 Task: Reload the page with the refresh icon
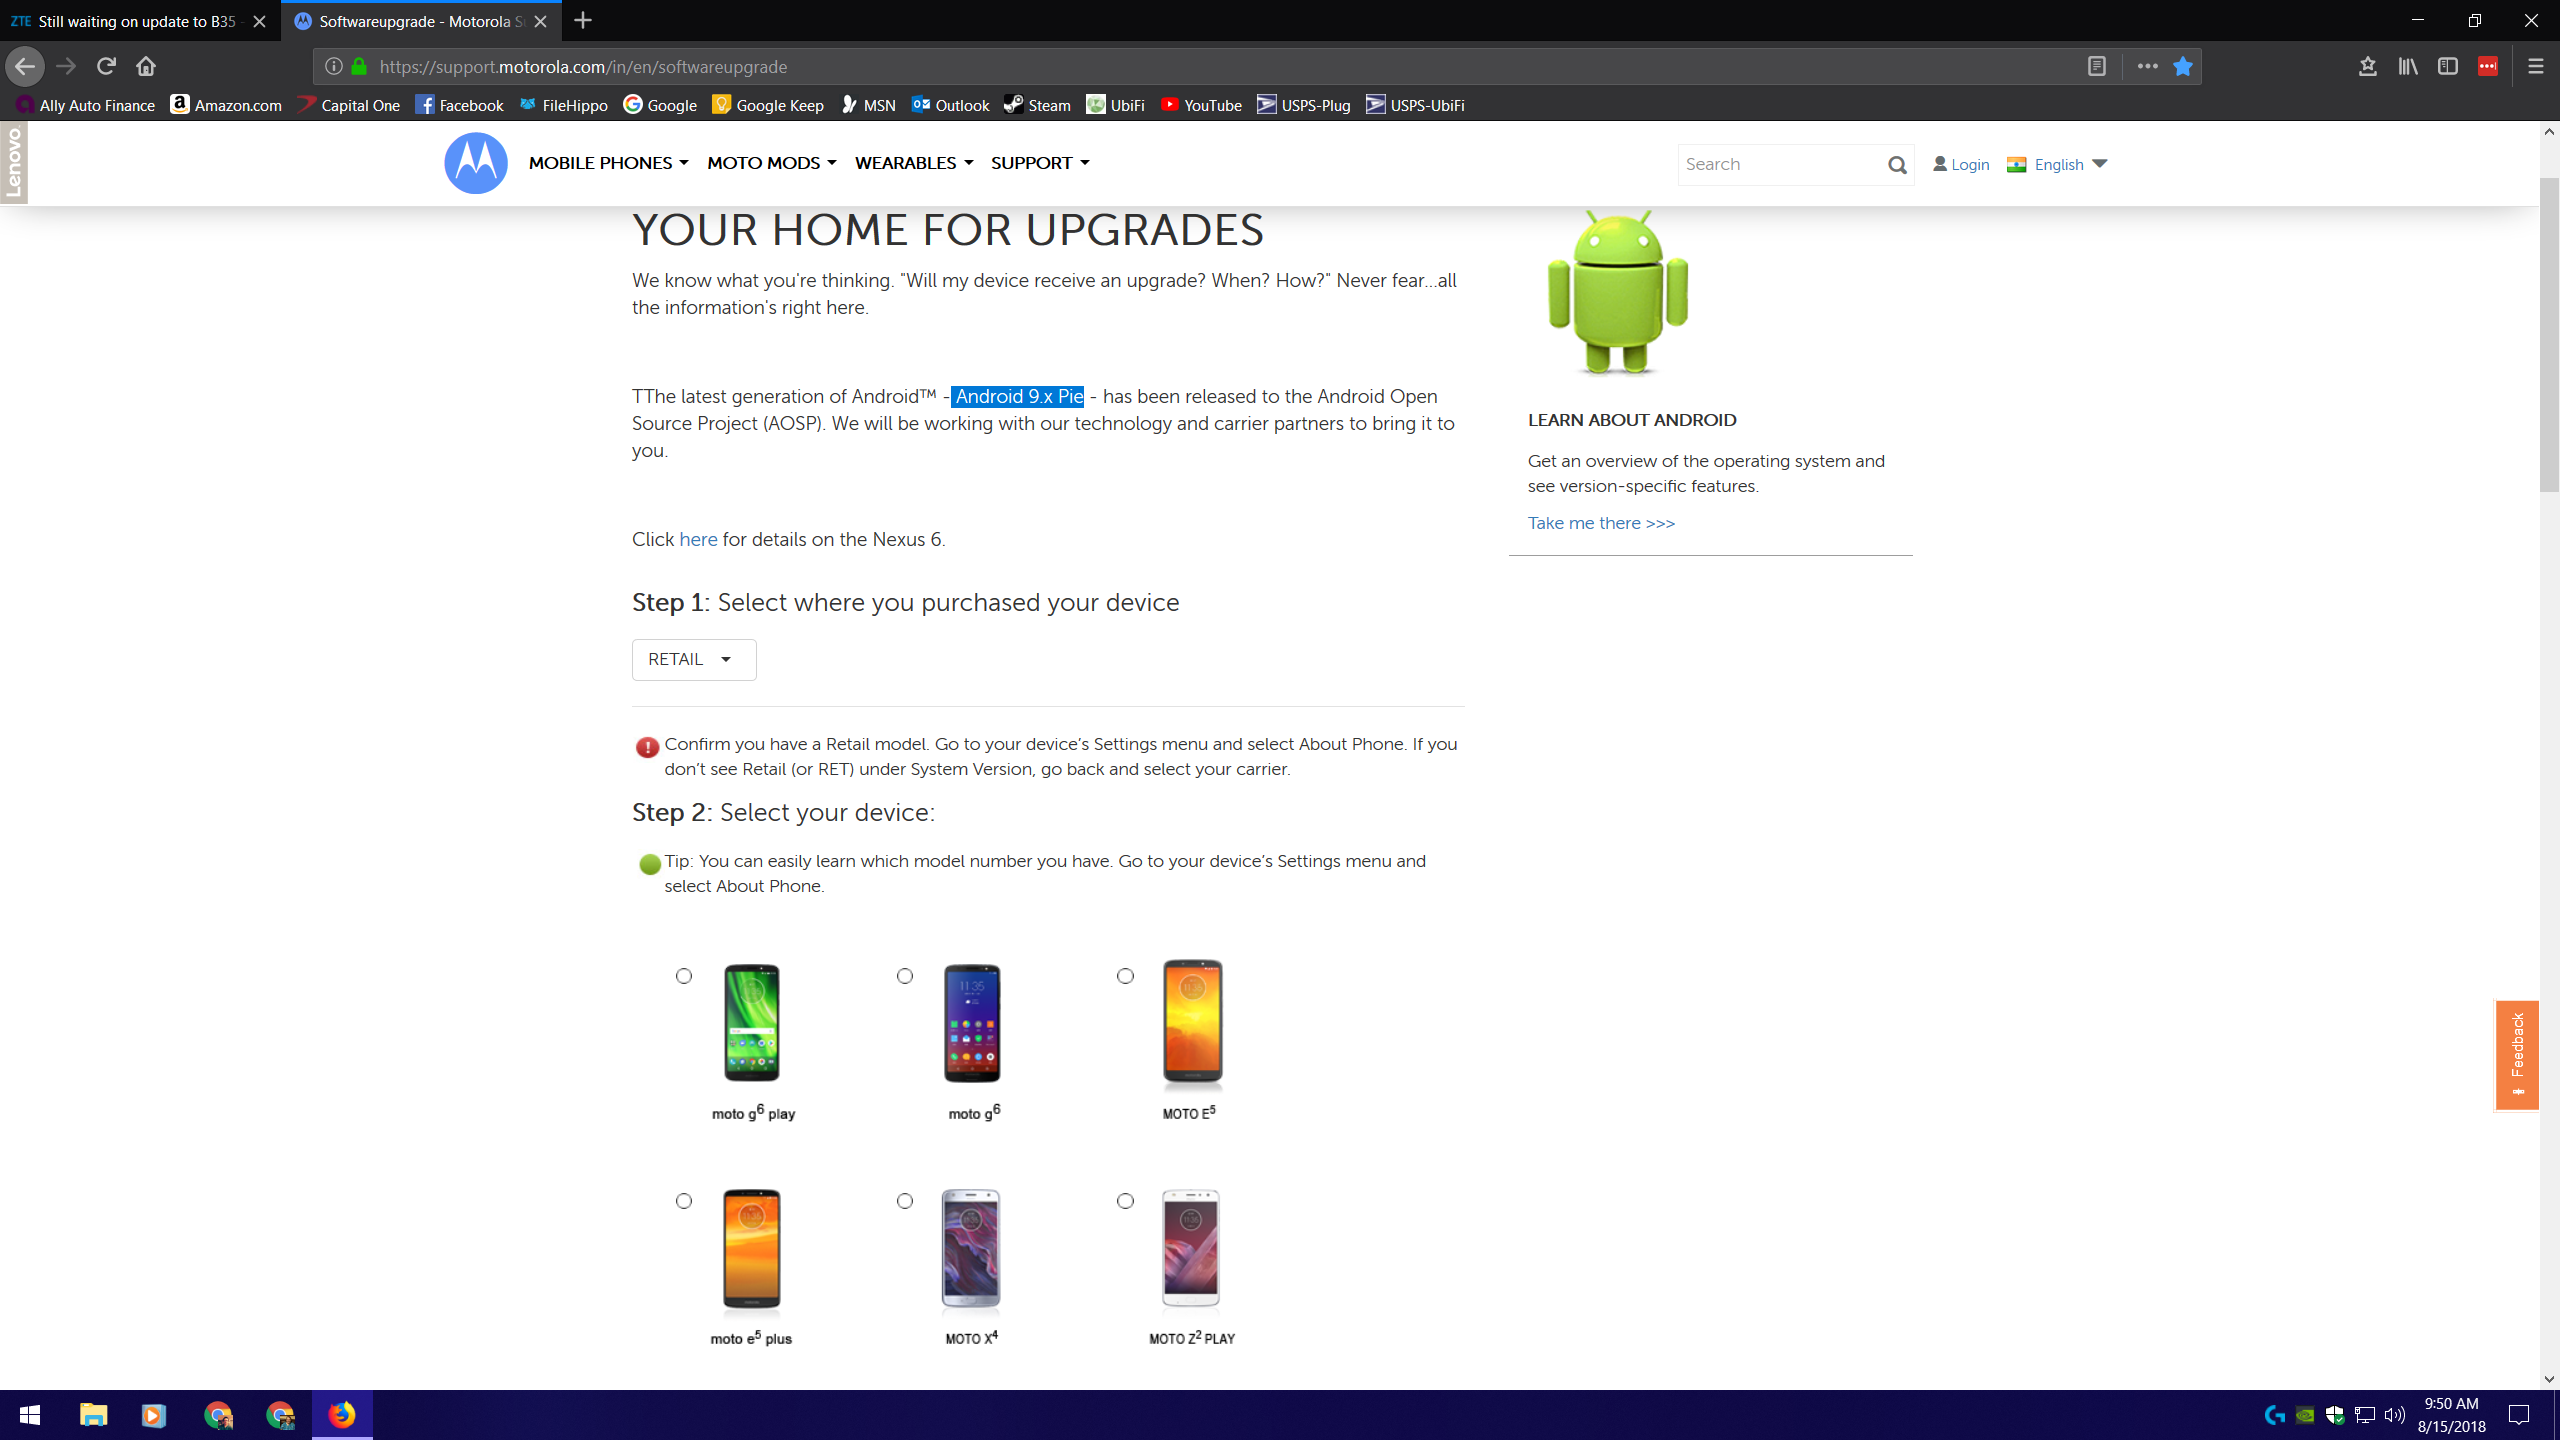[106, 66]
